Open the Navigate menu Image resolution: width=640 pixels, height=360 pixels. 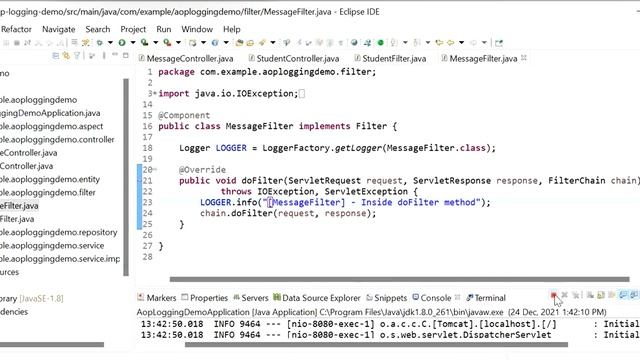(x=59, y=29)
